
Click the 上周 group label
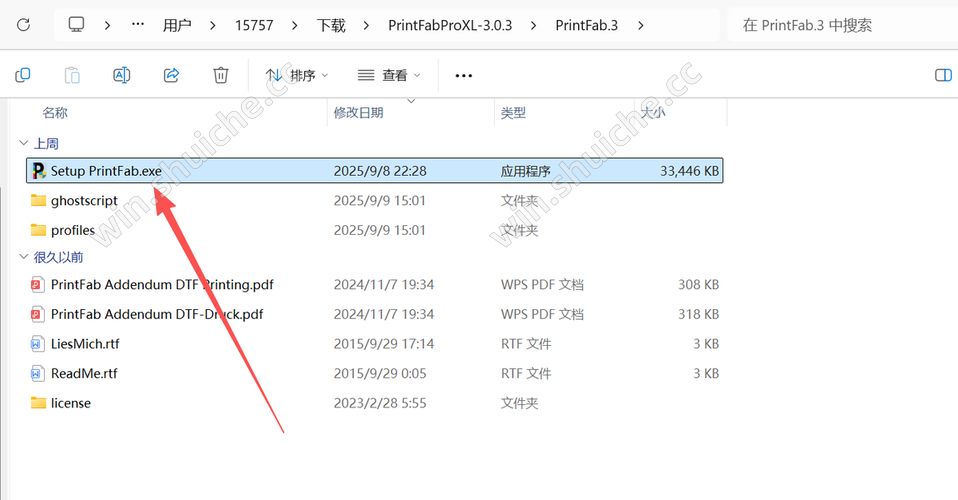point(46,143)
